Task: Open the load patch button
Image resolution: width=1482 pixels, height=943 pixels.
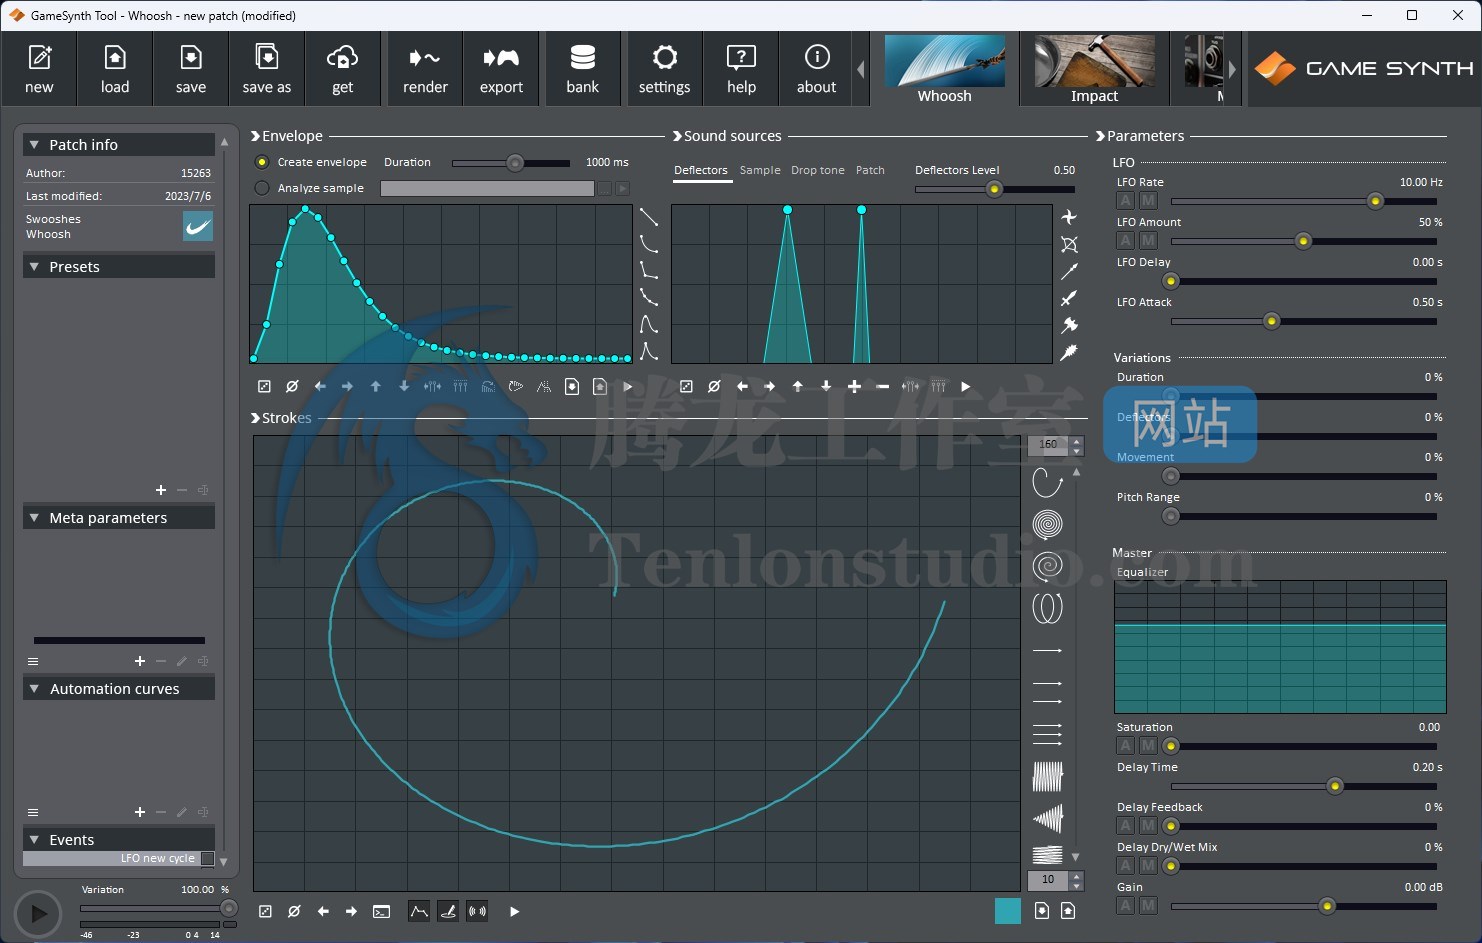Action: (115, 69)
